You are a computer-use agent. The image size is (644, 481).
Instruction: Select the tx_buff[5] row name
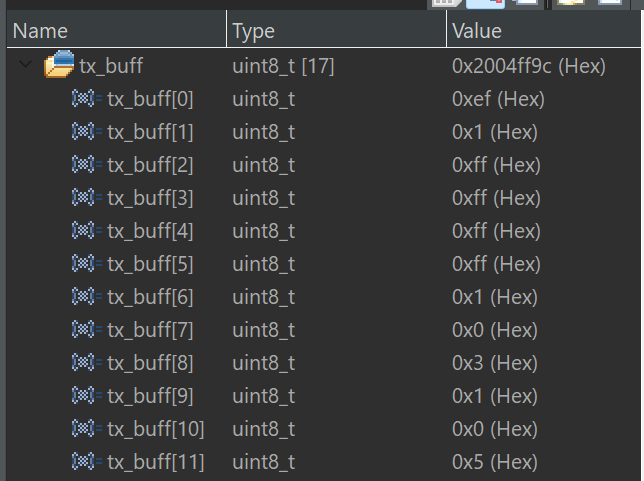point(150,264)
